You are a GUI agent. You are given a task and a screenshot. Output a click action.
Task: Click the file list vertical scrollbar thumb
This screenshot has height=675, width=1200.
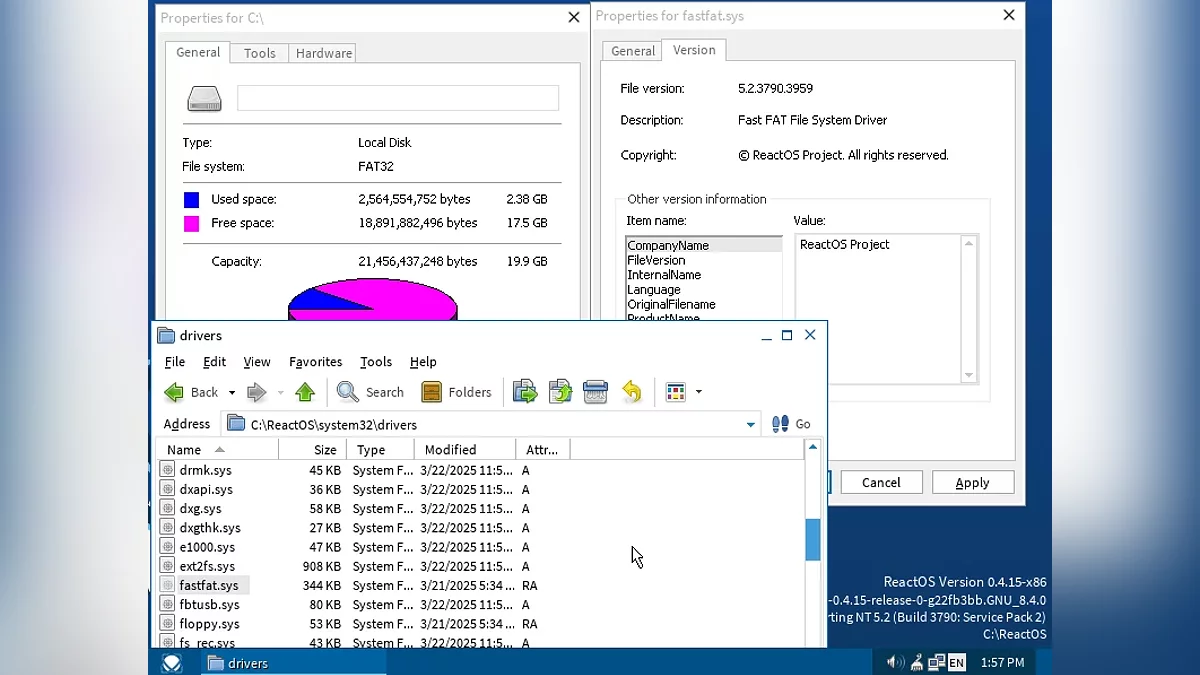(813, 540)
